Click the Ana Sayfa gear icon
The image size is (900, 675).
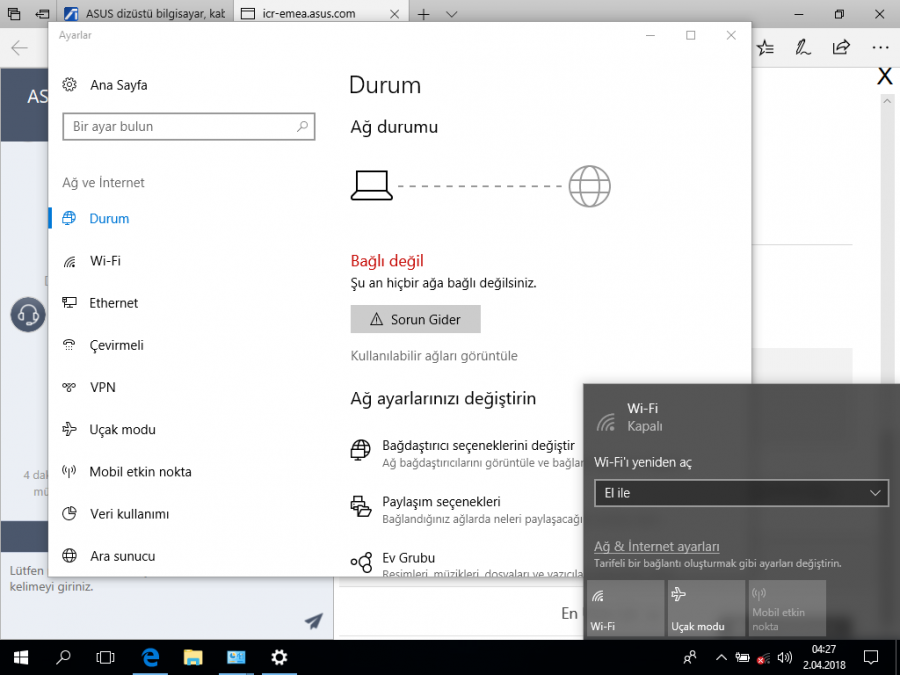coord(69,85)
